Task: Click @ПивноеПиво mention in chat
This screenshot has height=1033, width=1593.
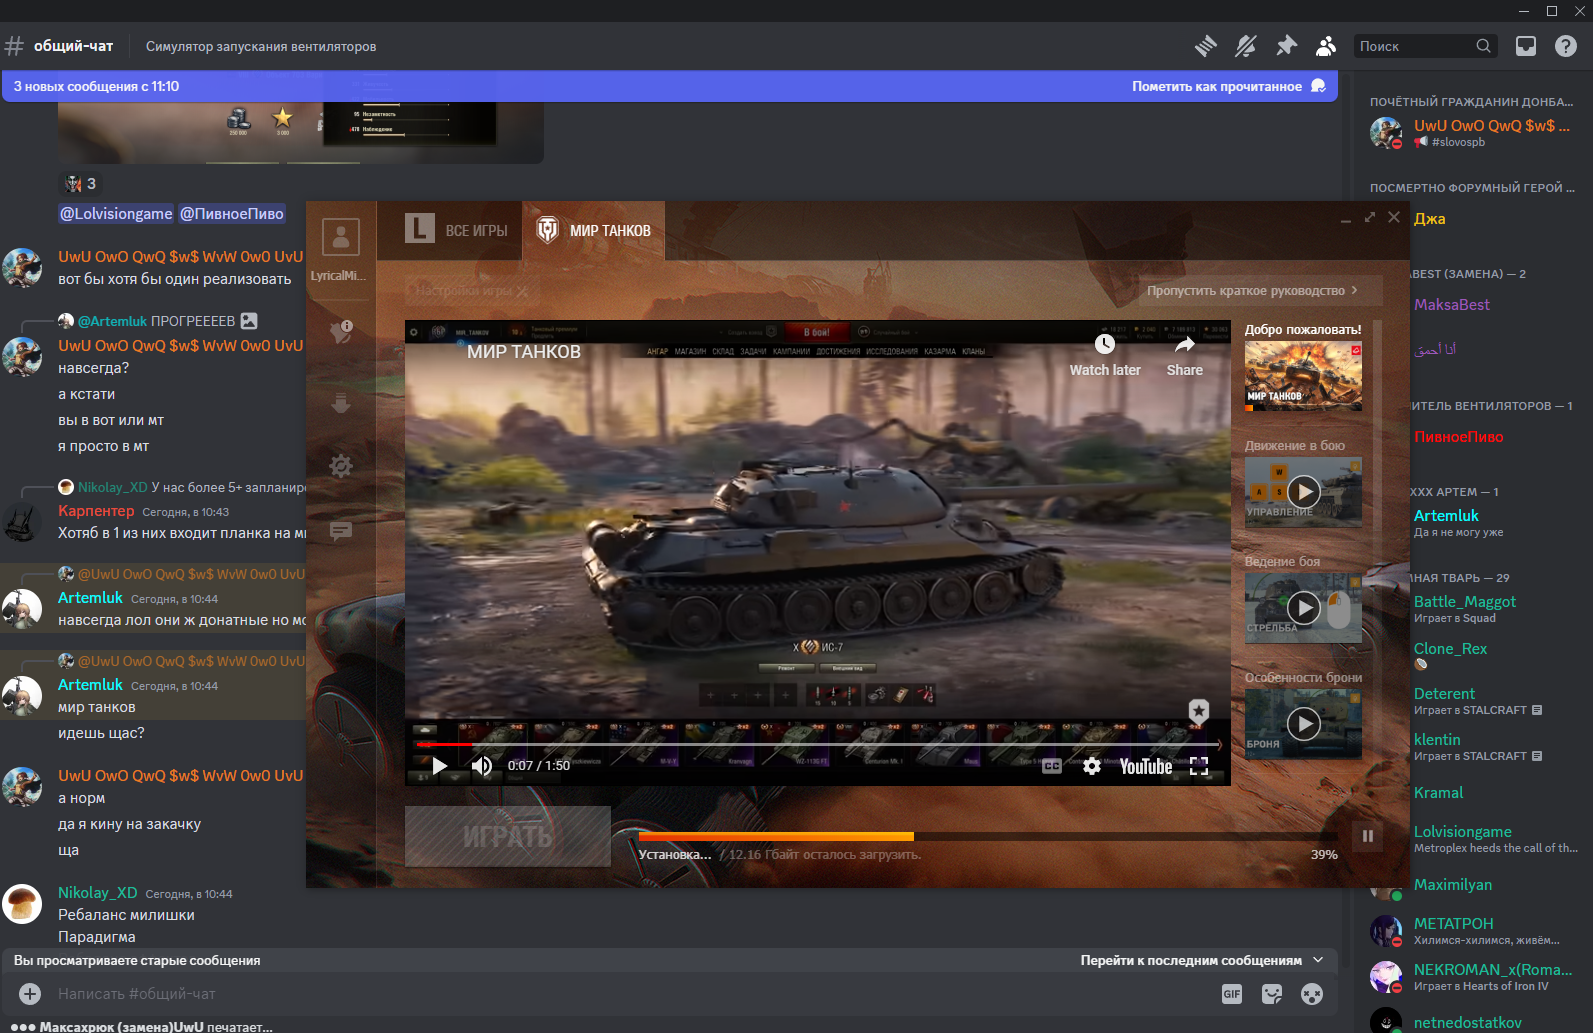Action: point(232,213)
